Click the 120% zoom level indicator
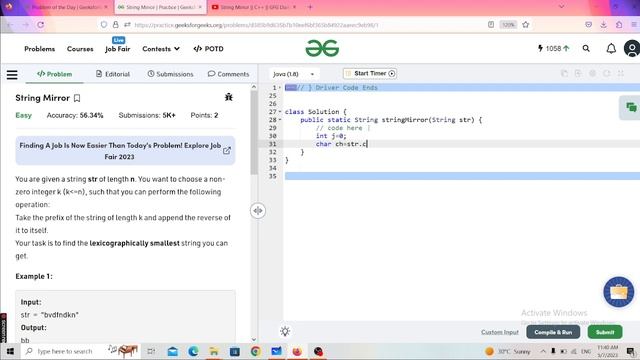 pos(508,25)
